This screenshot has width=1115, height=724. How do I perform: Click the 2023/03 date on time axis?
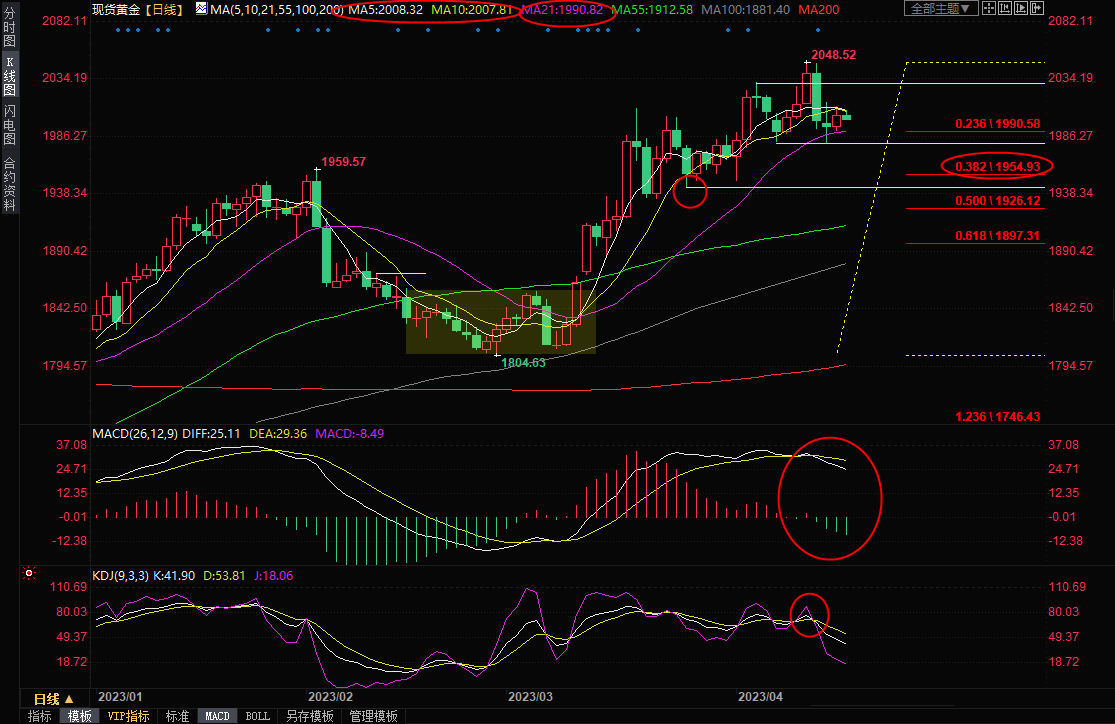530,696
